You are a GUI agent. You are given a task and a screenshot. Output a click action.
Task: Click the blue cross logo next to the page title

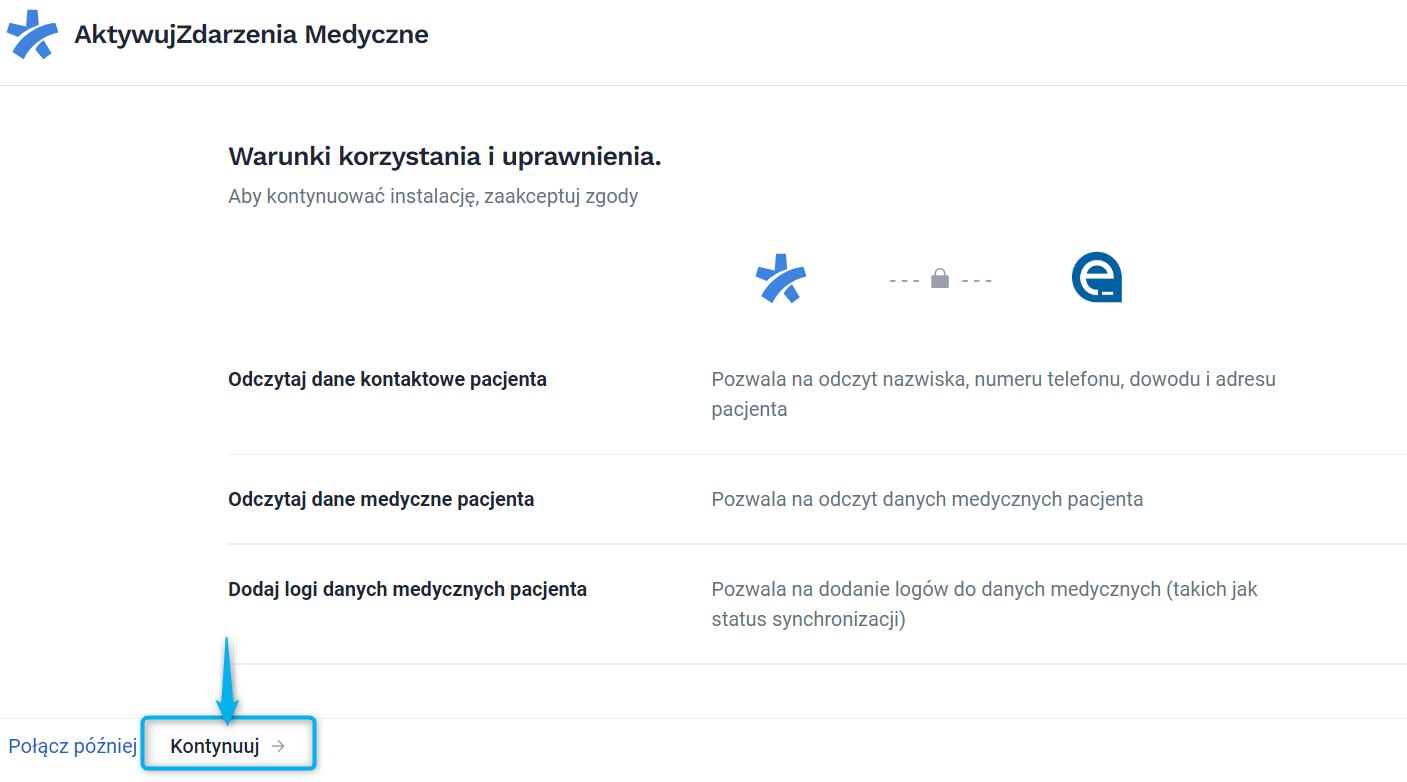coord(31,34)
